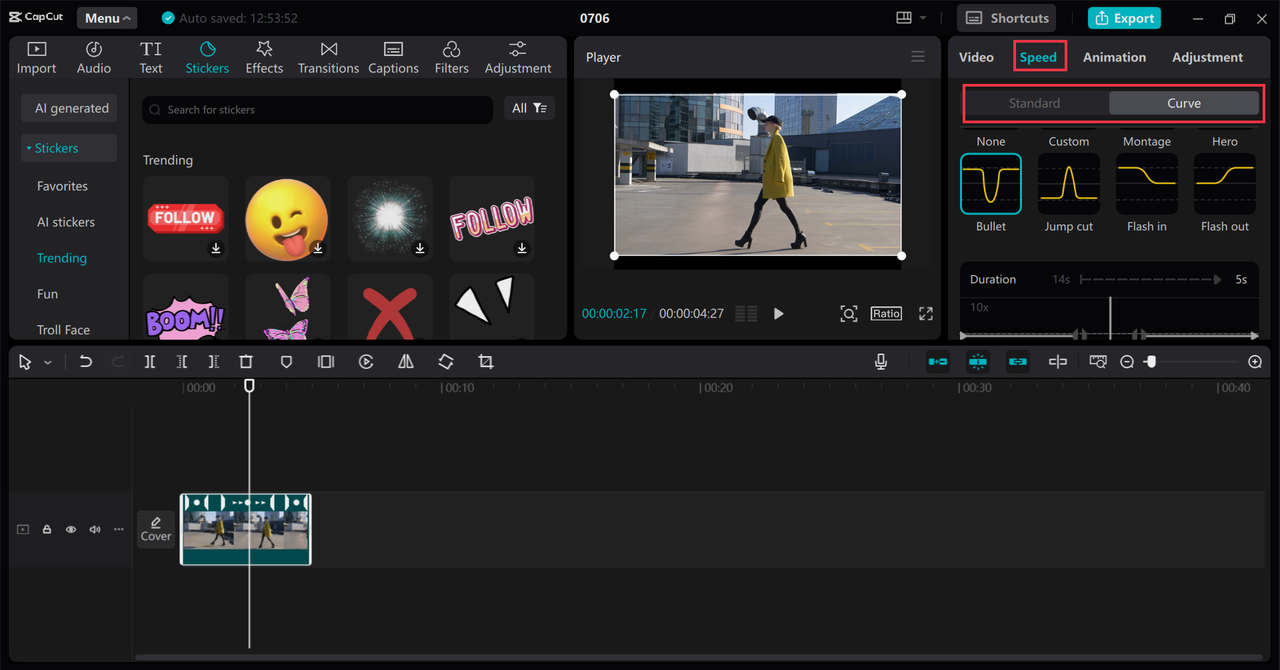Rotate the selected clip
The image size is (1280, 670).
pyautogui.click(x=446, y=362)
